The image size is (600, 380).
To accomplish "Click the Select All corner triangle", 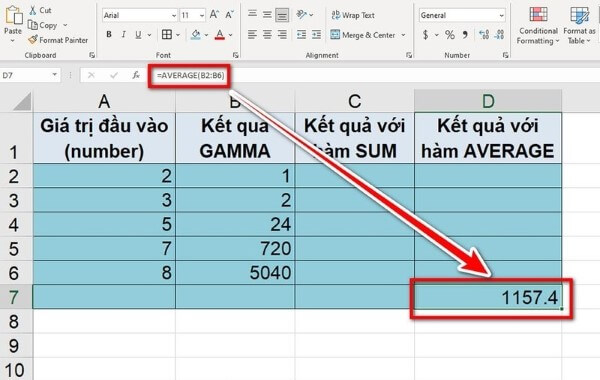I will (22, 102).
